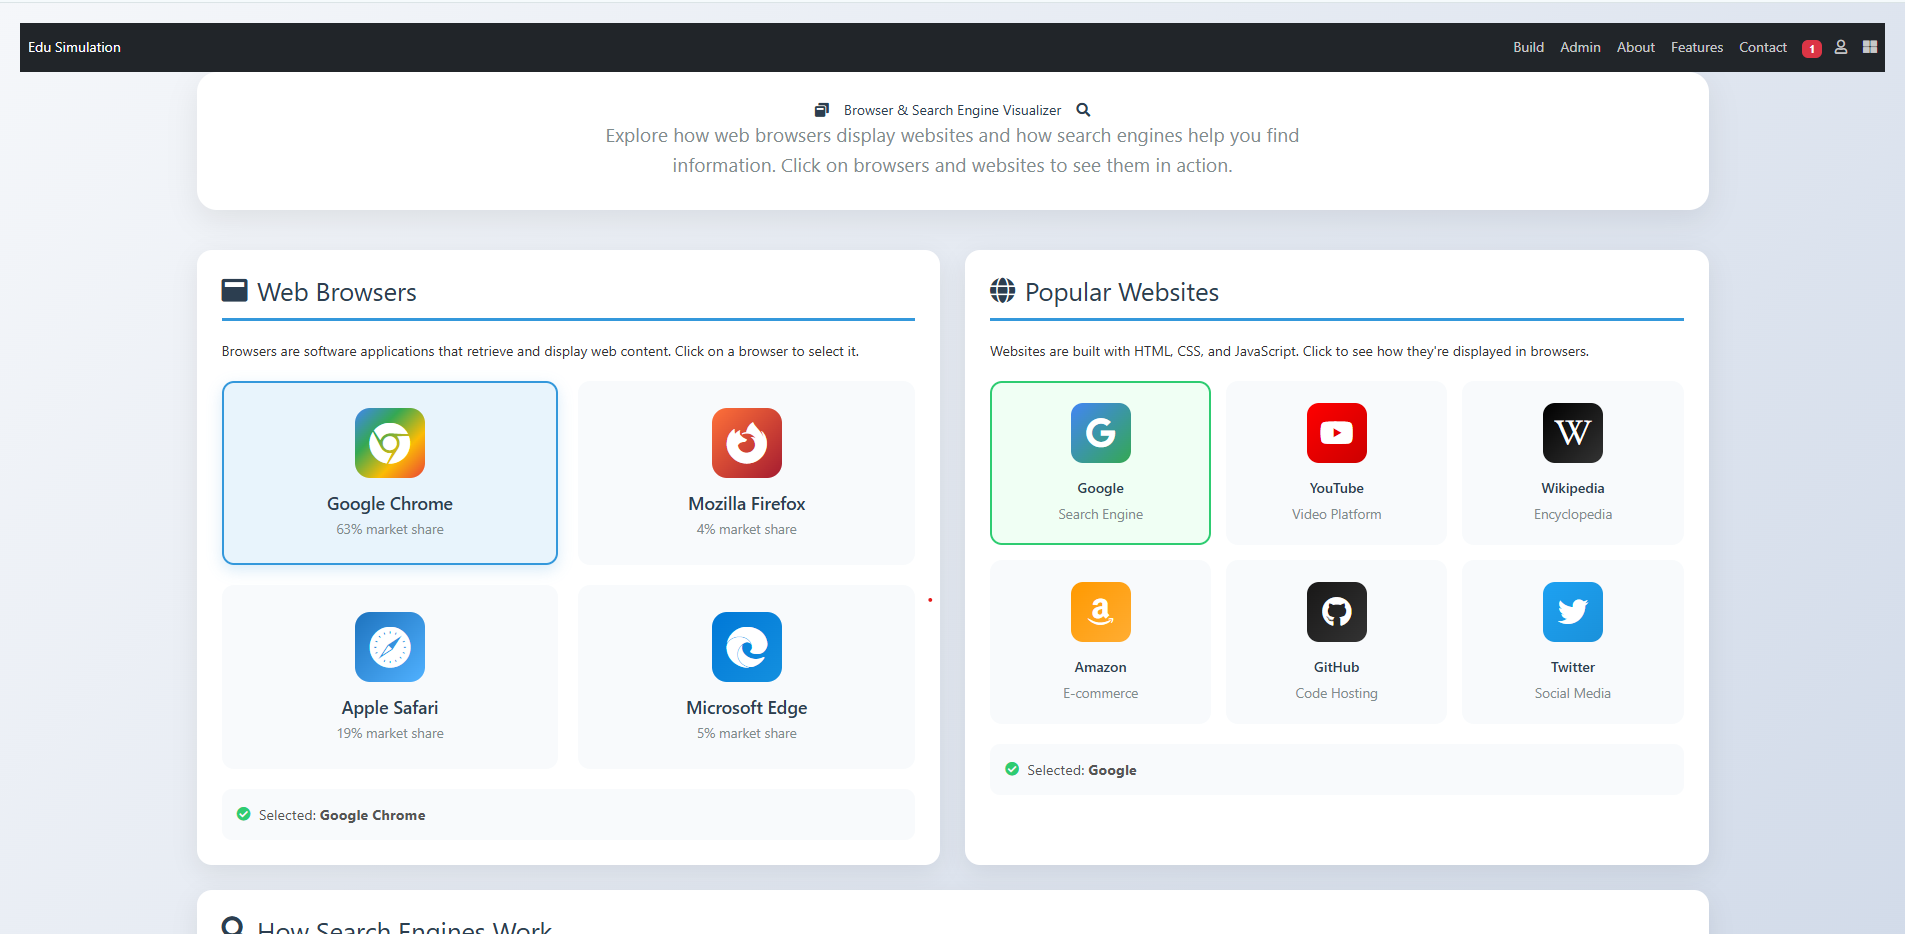Click the Mozilla Firefox browser icon
This screenshot has width=1905, height=934.
coord(747,443)
